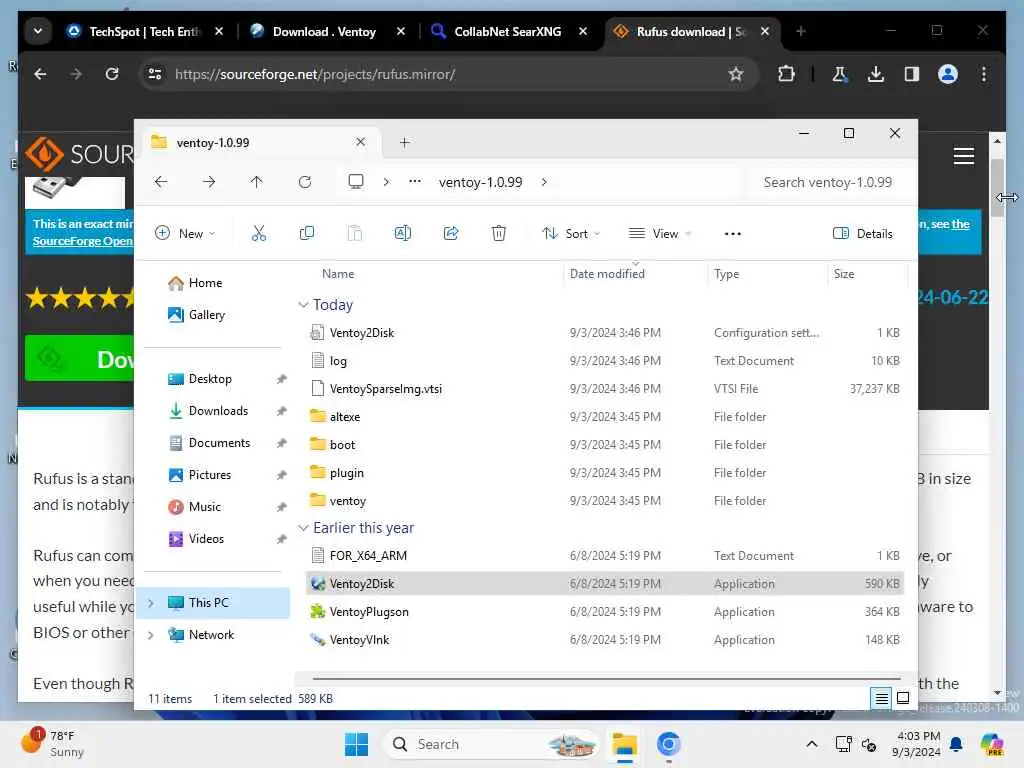Show hidden system tray icons
The height and width of the screenshot is (768, 1024).
812,744
